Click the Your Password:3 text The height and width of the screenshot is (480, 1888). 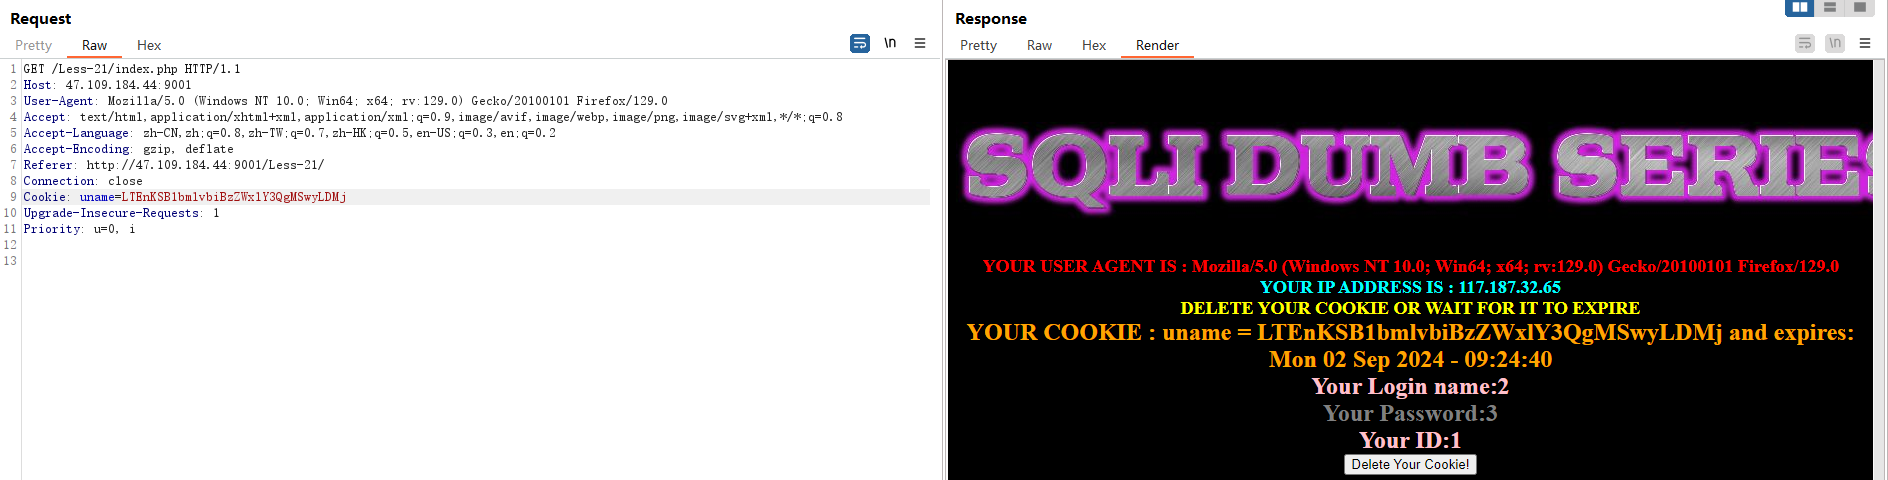point(1410,413)
